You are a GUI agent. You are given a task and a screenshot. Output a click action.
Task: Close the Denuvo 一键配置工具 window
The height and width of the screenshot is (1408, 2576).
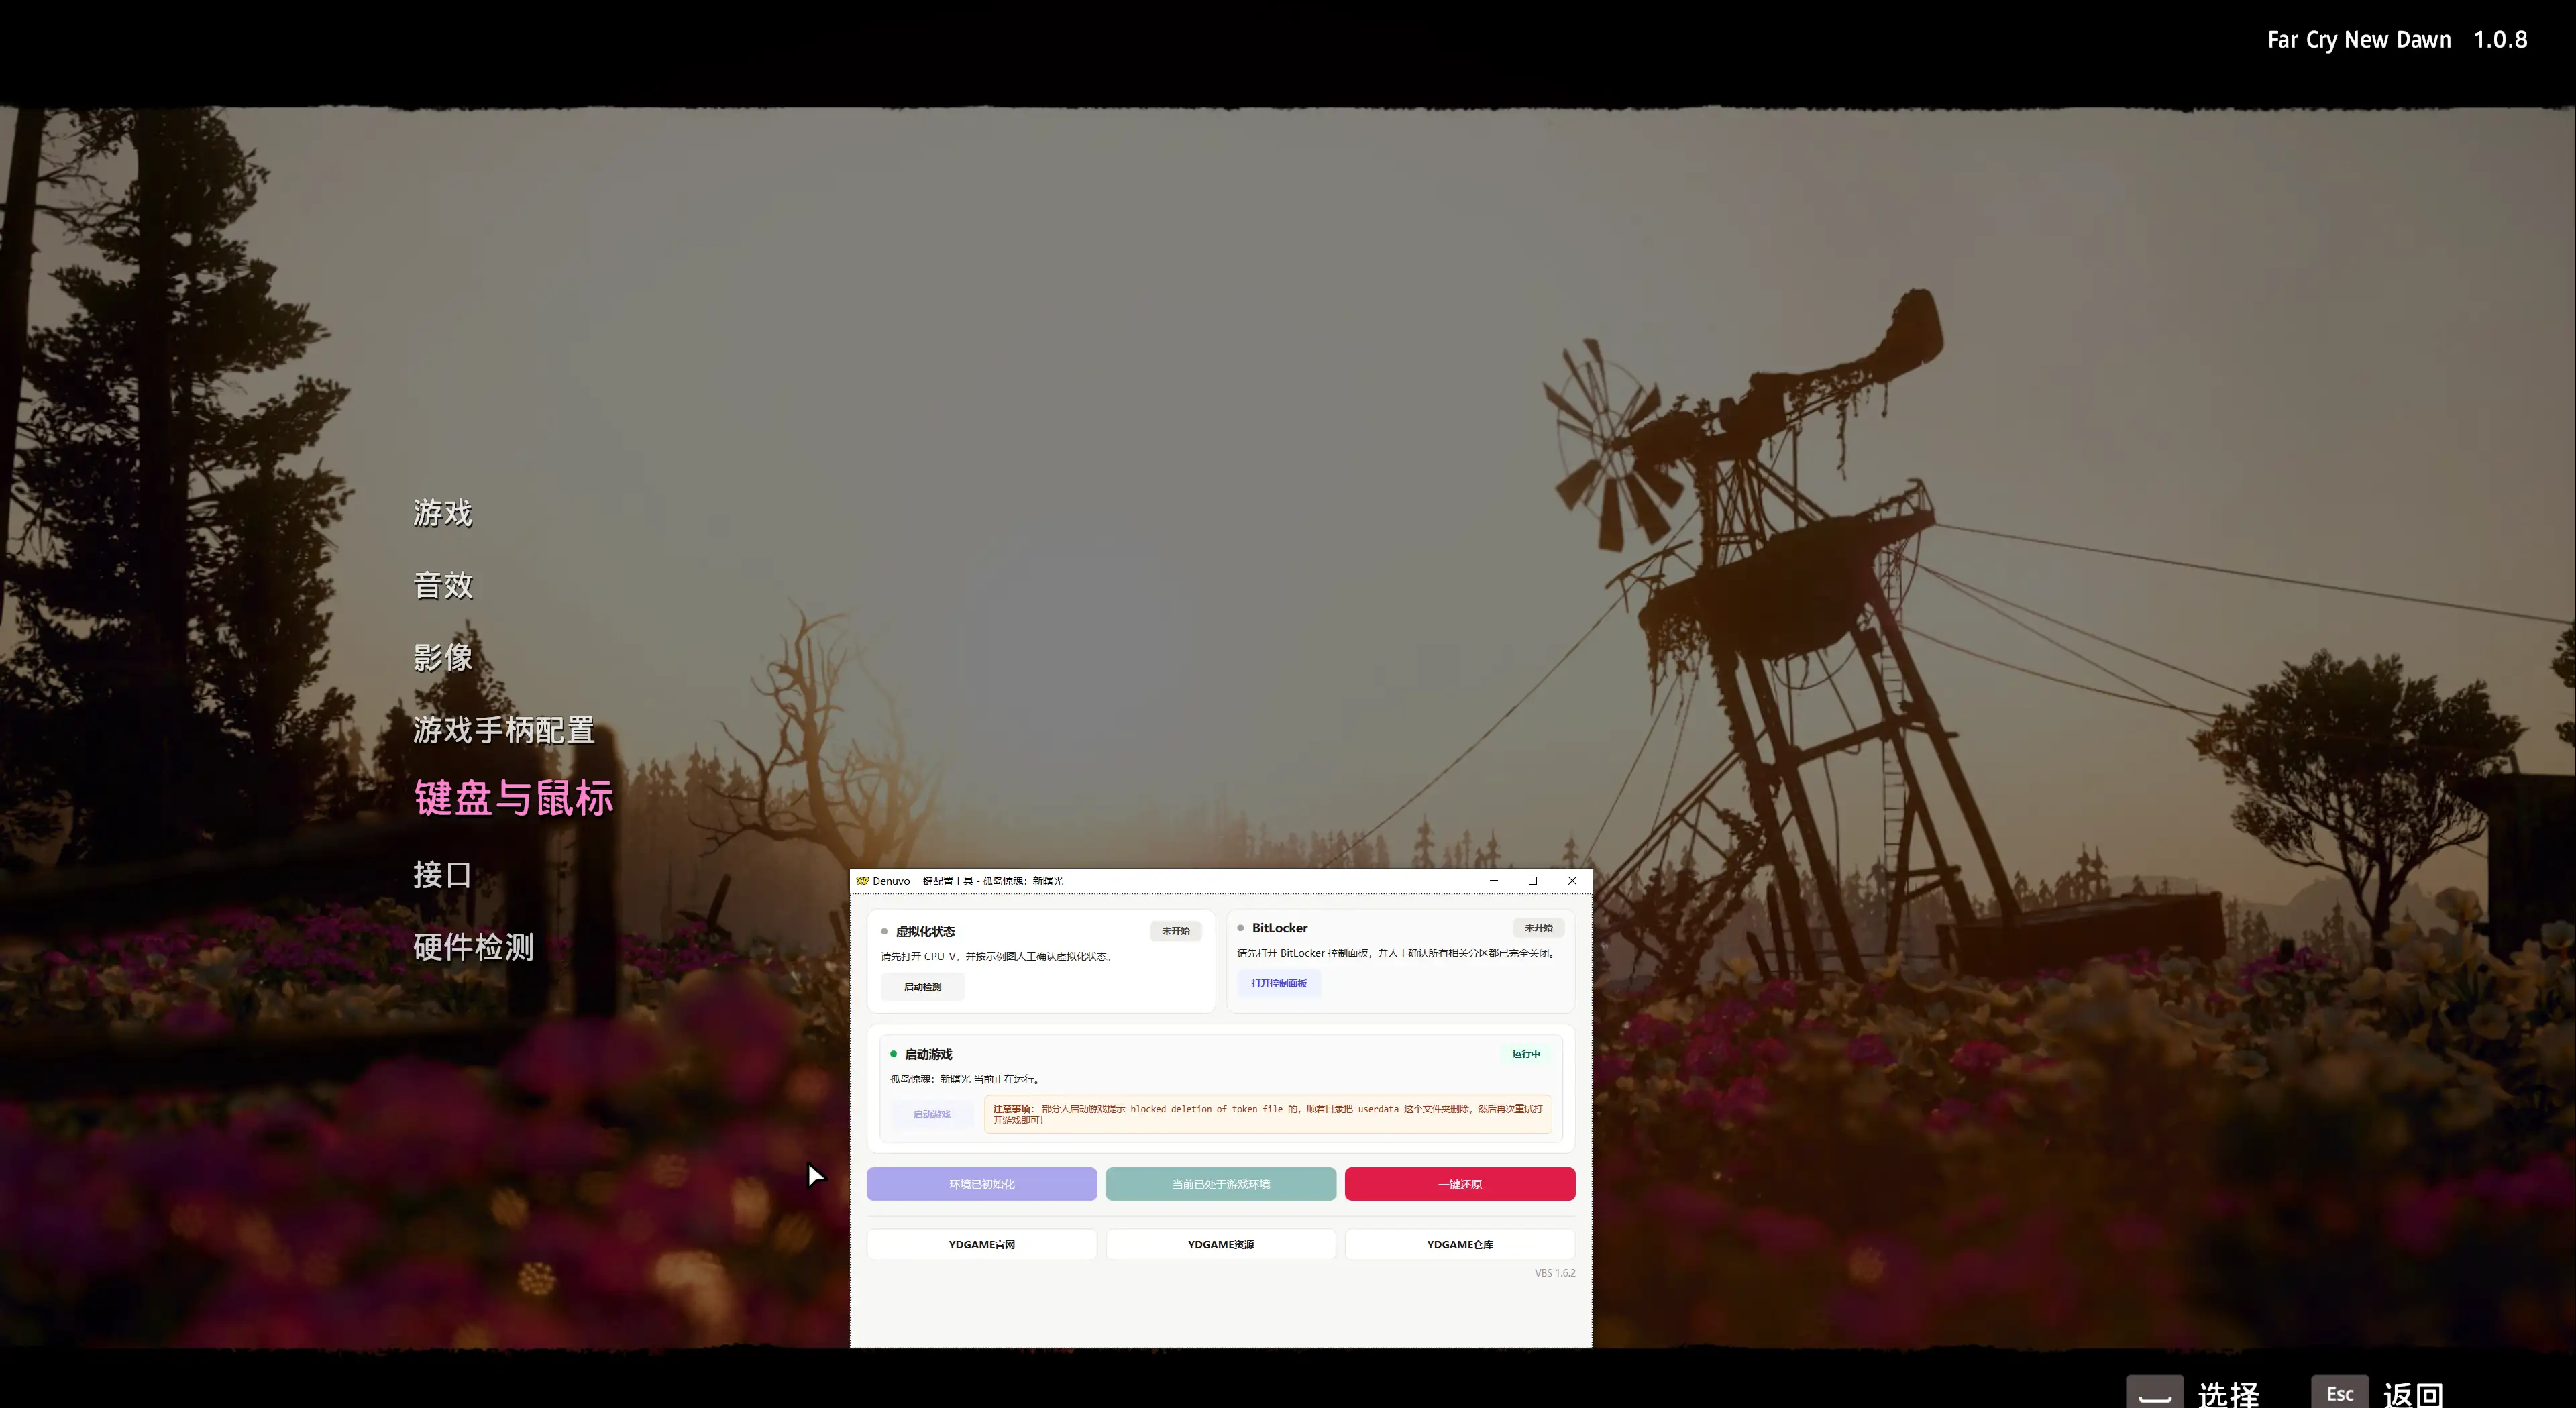click(x=1572, y=881)
